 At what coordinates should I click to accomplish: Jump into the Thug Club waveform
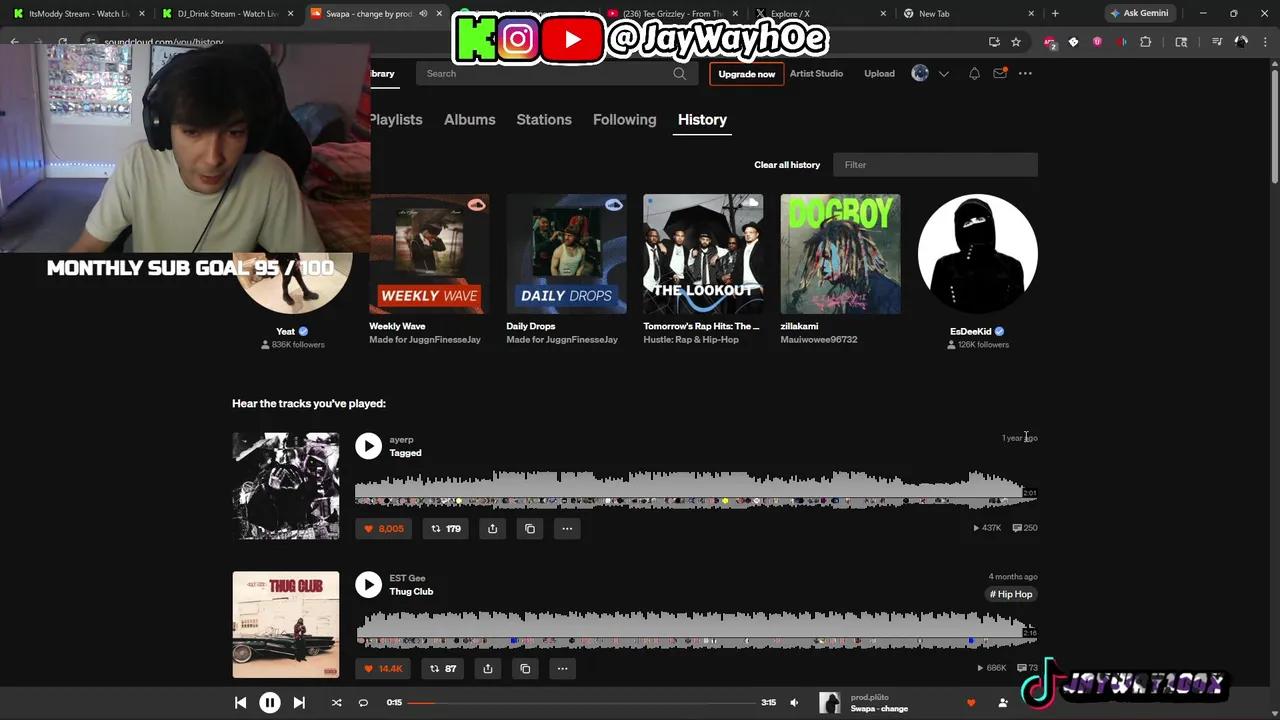[x=696, y=629]
